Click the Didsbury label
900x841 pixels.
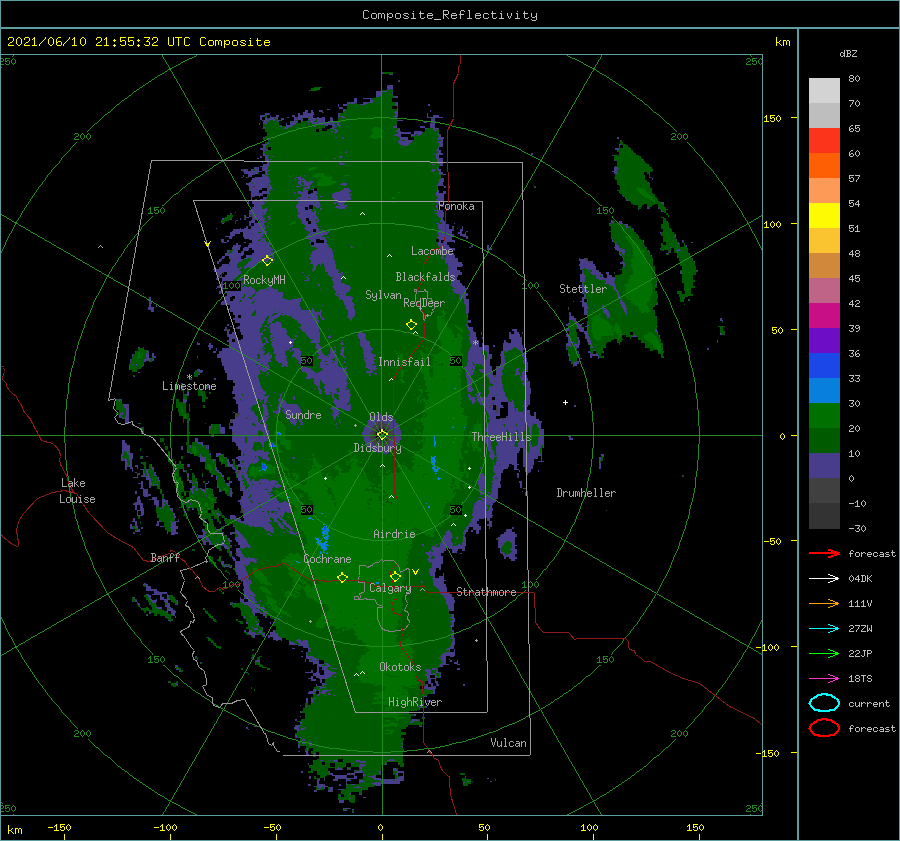click(x=377, y=448)
